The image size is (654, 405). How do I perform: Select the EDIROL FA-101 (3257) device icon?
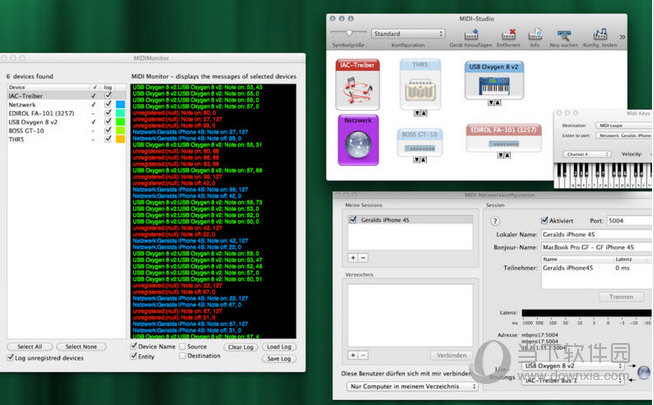pos(504,138)
